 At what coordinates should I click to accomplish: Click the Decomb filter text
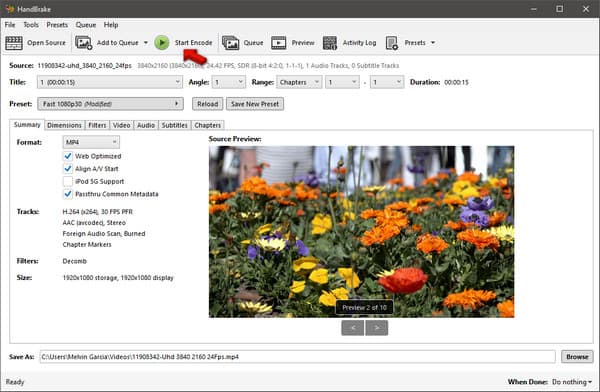(75, 261)
